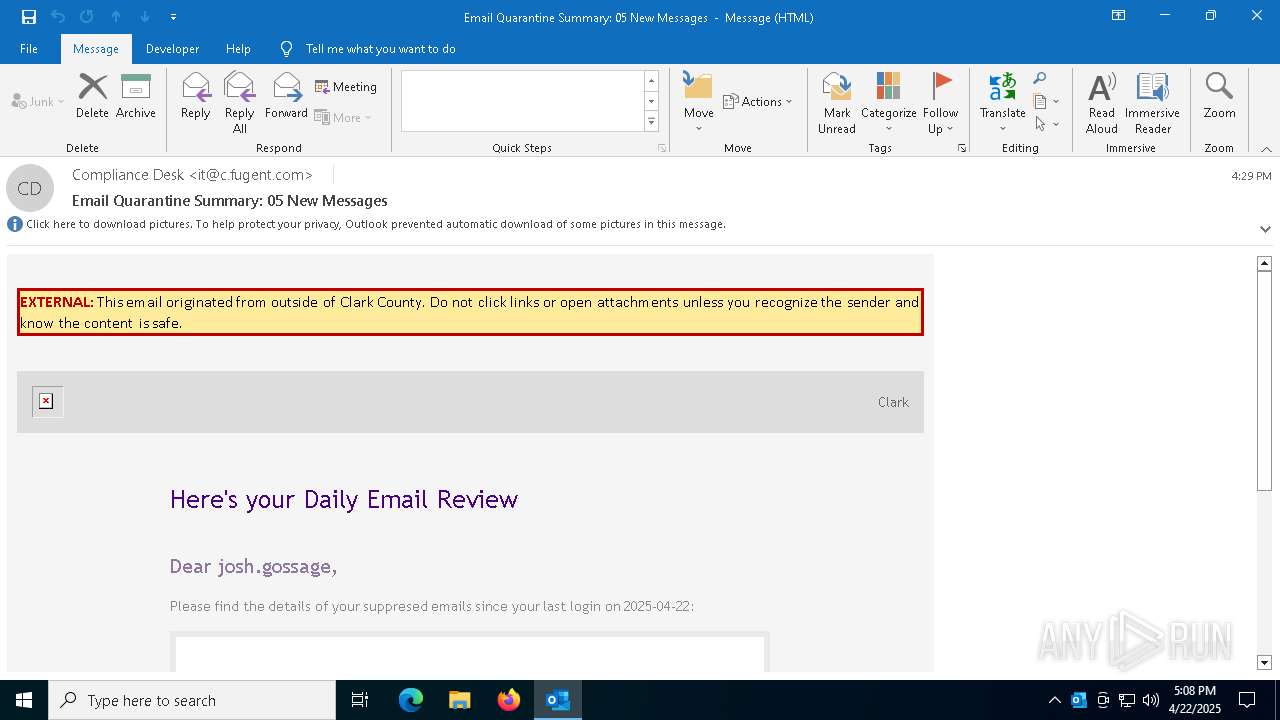Open Immersive Reader
Viewport: 1280px width, 720px height.
(1153, 102)
